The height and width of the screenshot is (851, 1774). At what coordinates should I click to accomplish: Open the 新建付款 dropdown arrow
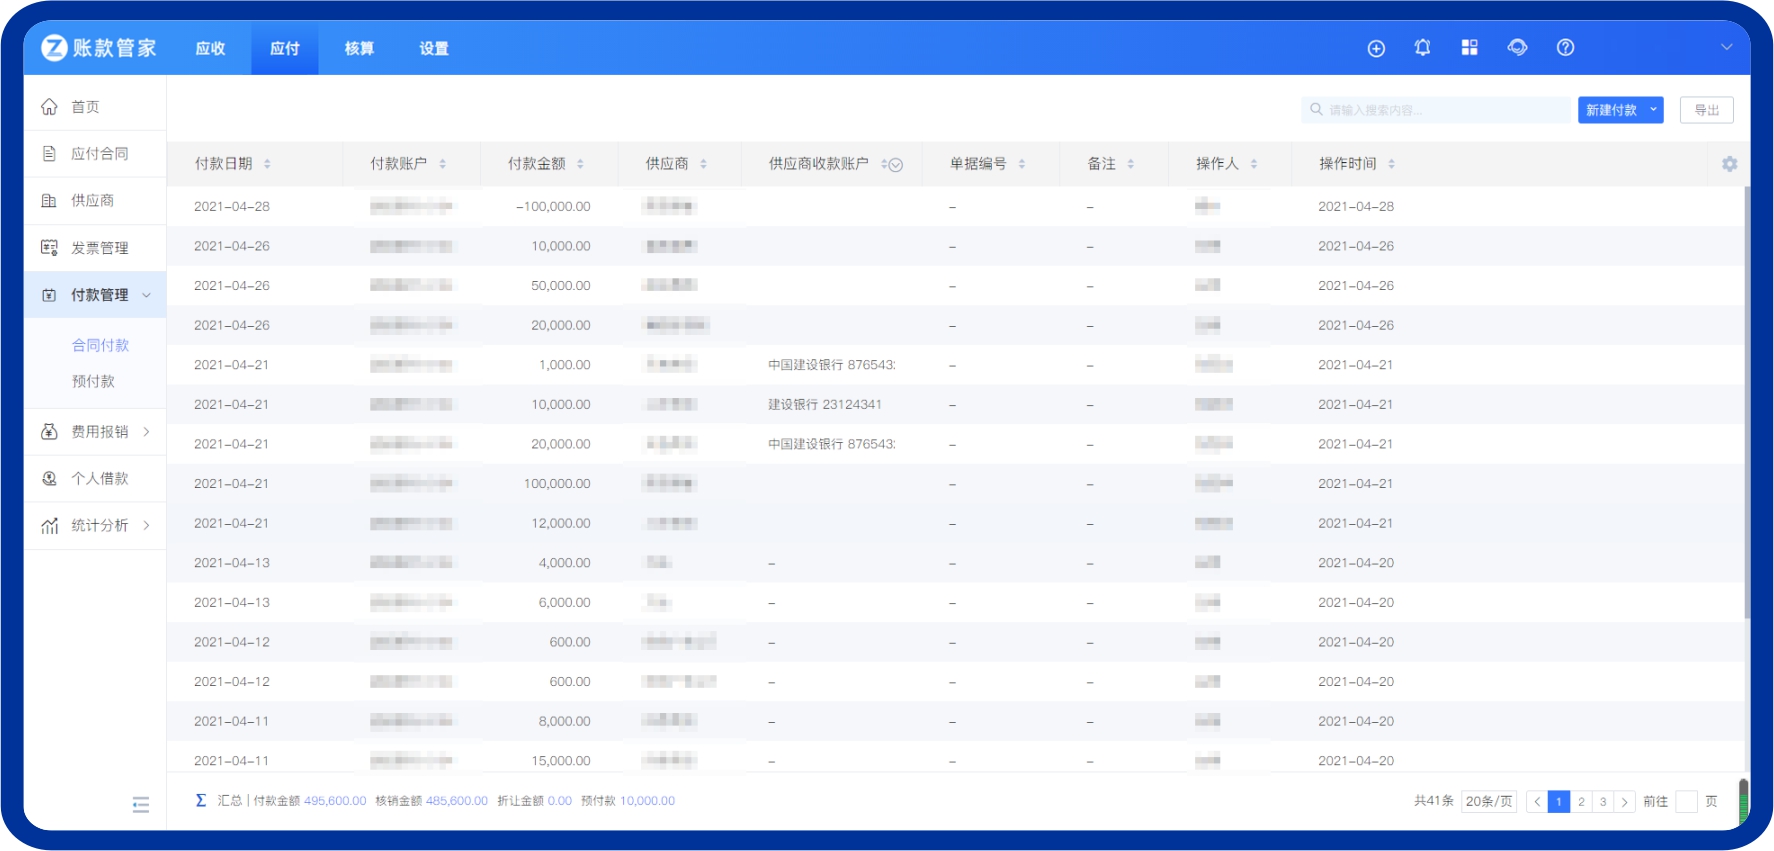click(x=1654, y=110)
